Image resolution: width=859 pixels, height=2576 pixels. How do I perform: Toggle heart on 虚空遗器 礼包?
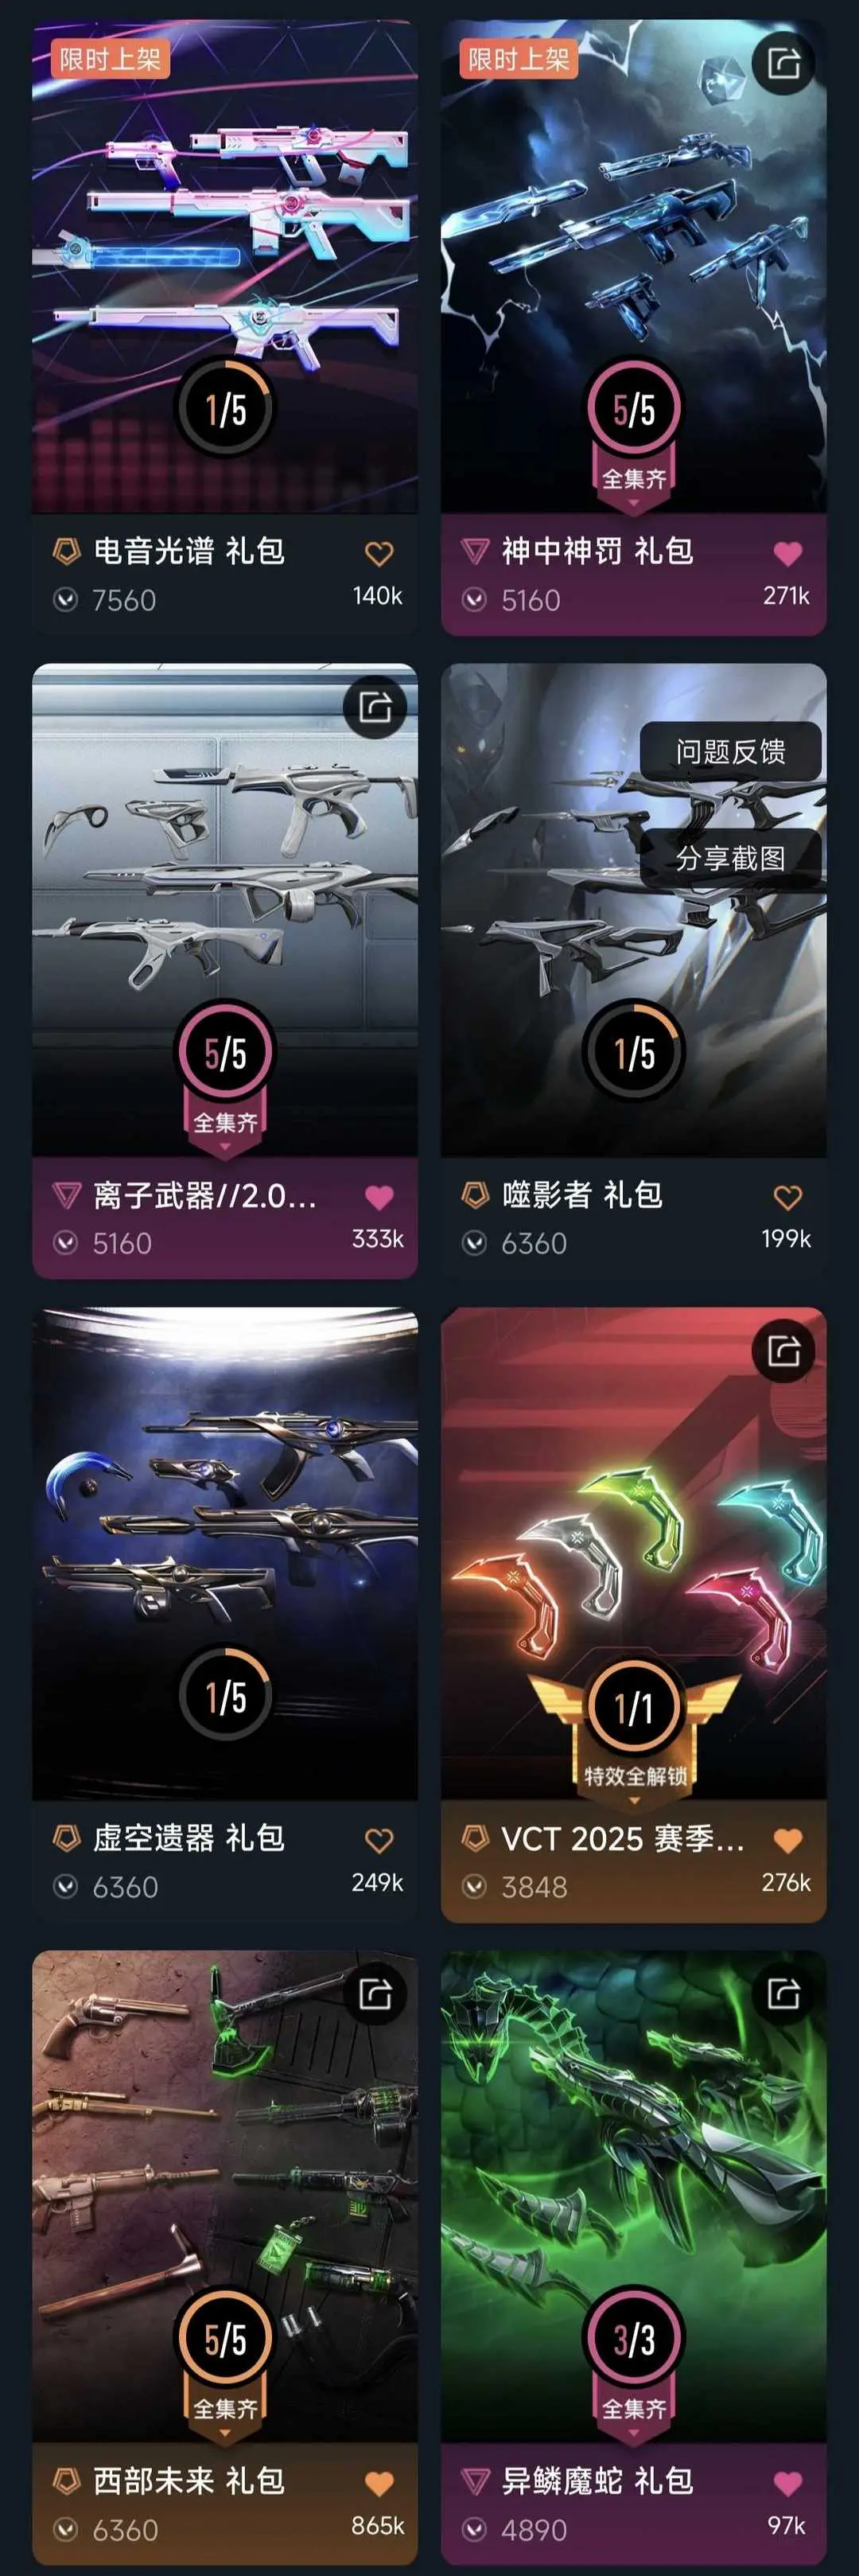[x=379, y=1840]
